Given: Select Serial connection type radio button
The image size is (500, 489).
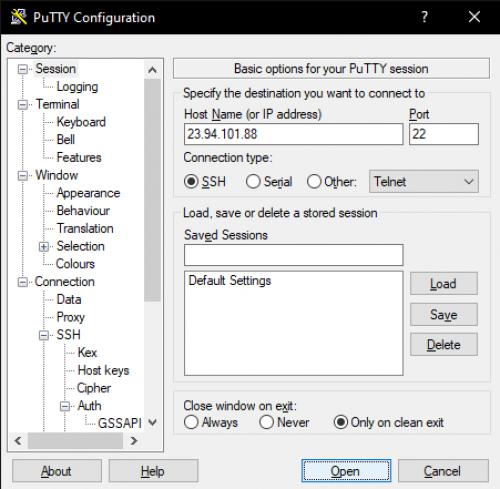Looking at the screenshot, I should click(253, 182).
